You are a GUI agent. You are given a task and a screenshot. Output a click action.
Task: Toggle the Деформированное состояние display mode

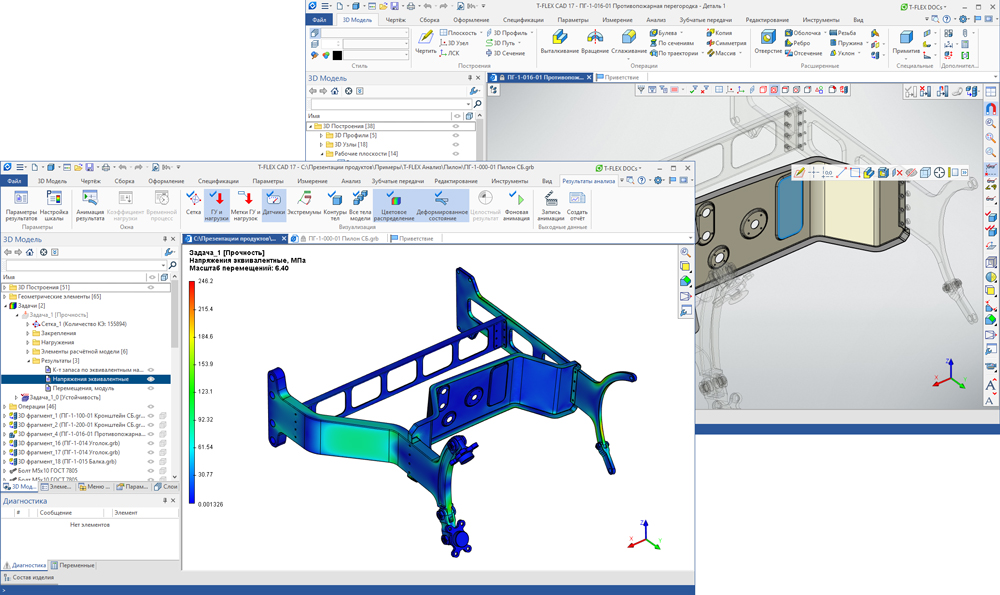pyautogui.click(x=442, y=203)
